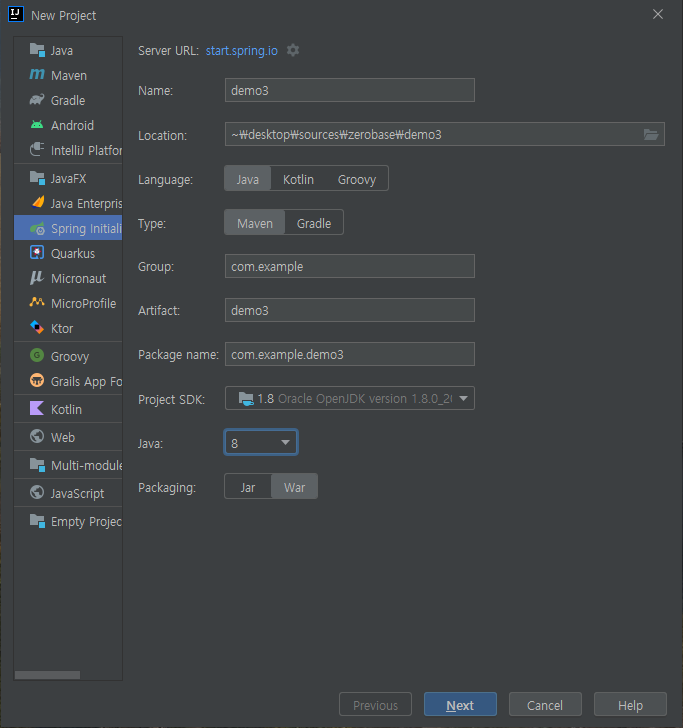Viewport: 683px width, 728px height.
Task: Select Maven in the project list
Action: (x=68, y=75)
